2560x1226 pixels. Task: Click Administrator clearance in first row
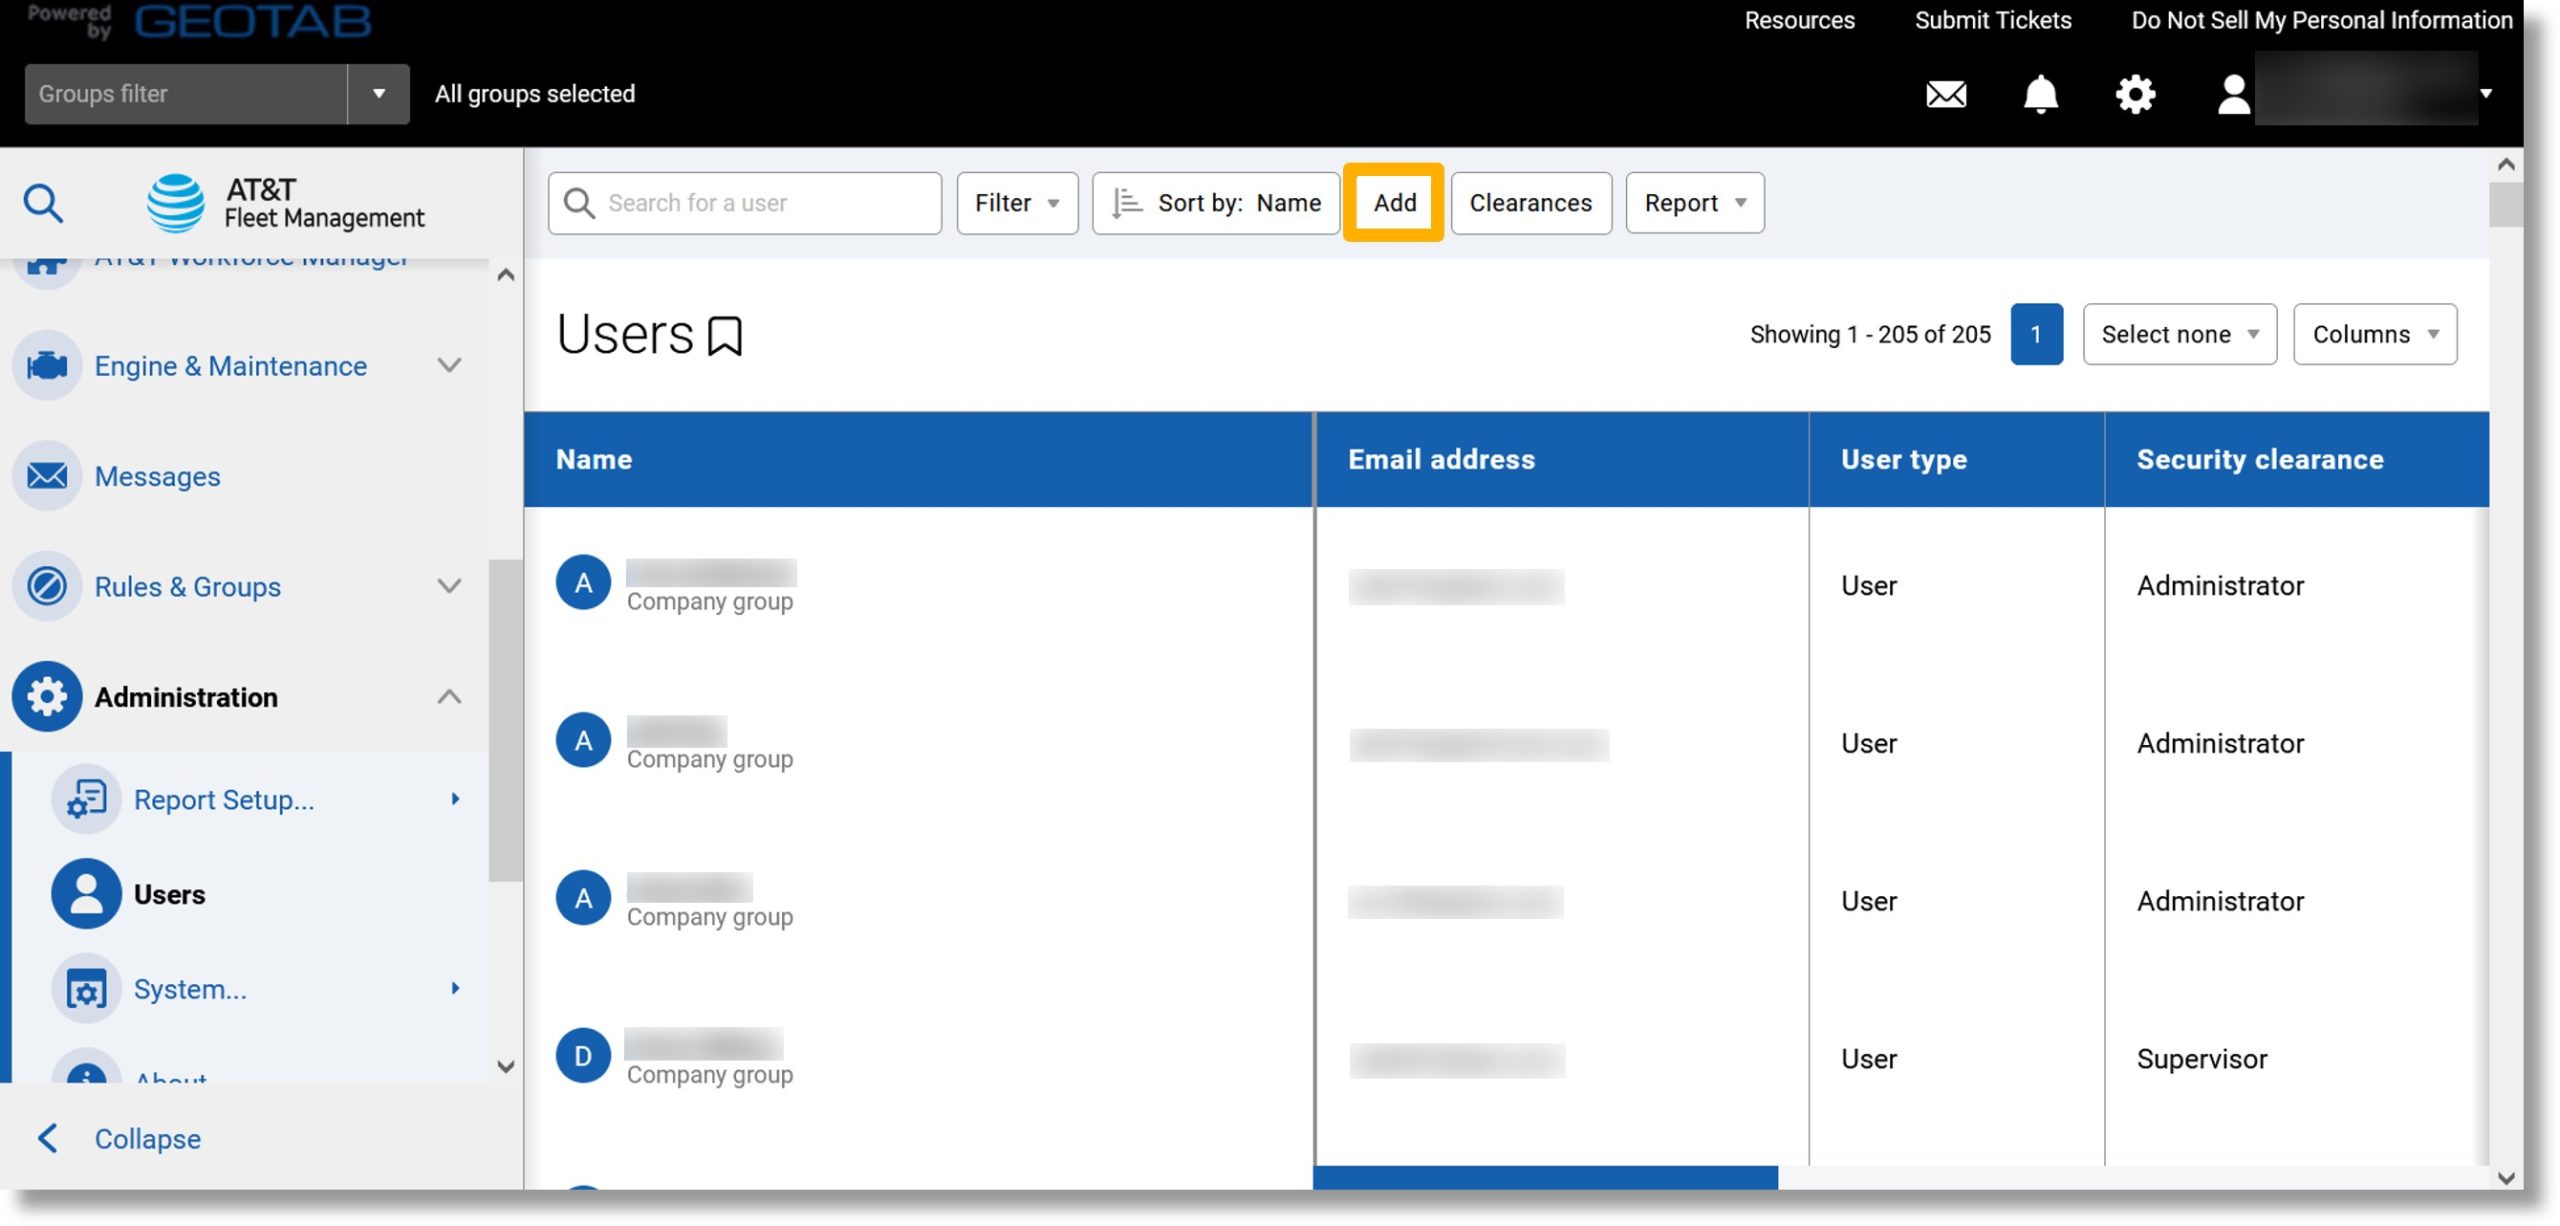click(2220, 585)
